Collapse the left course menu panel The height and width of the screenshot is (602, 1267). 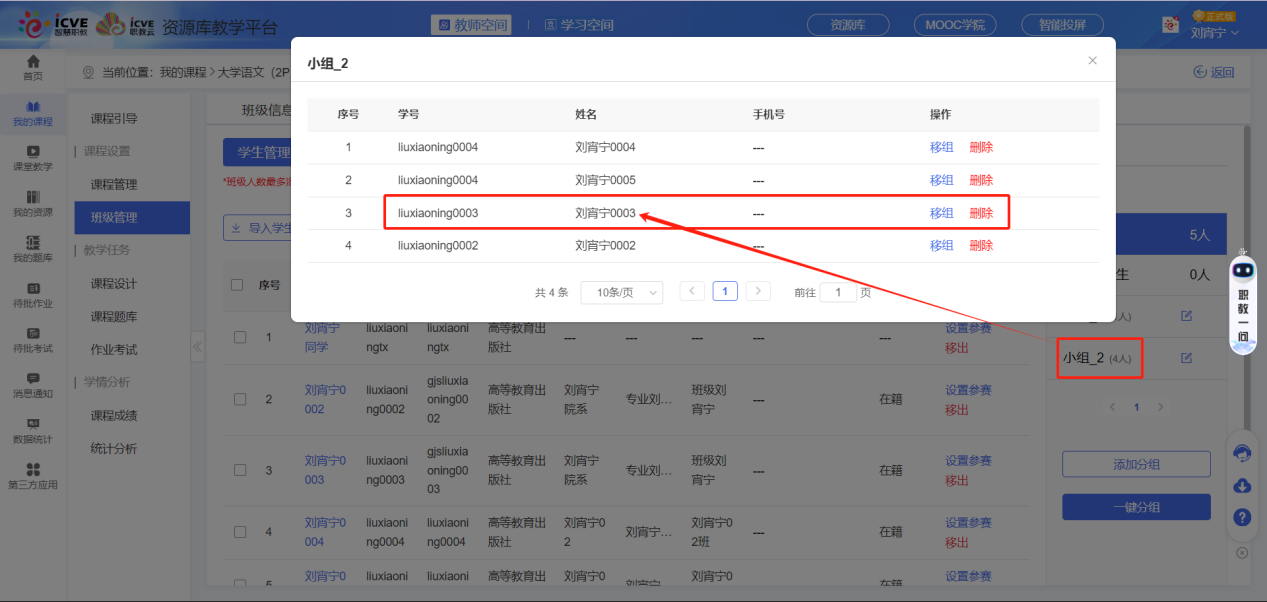point(197,347)
